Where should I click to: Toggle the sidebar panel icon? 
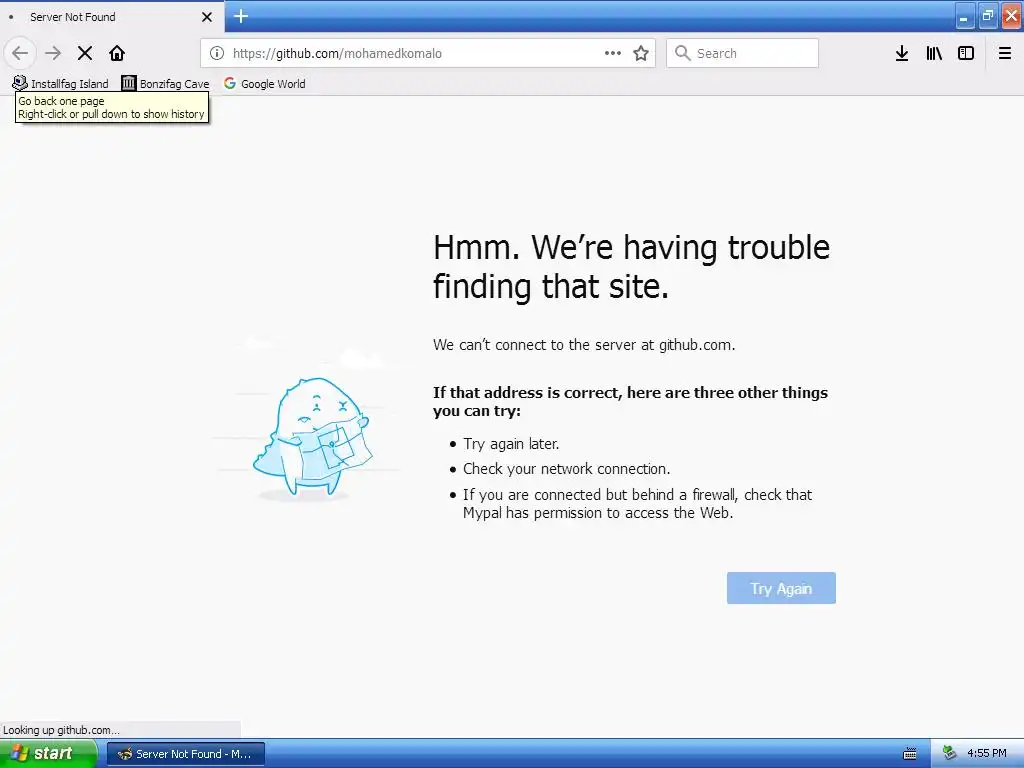[966, 53]
